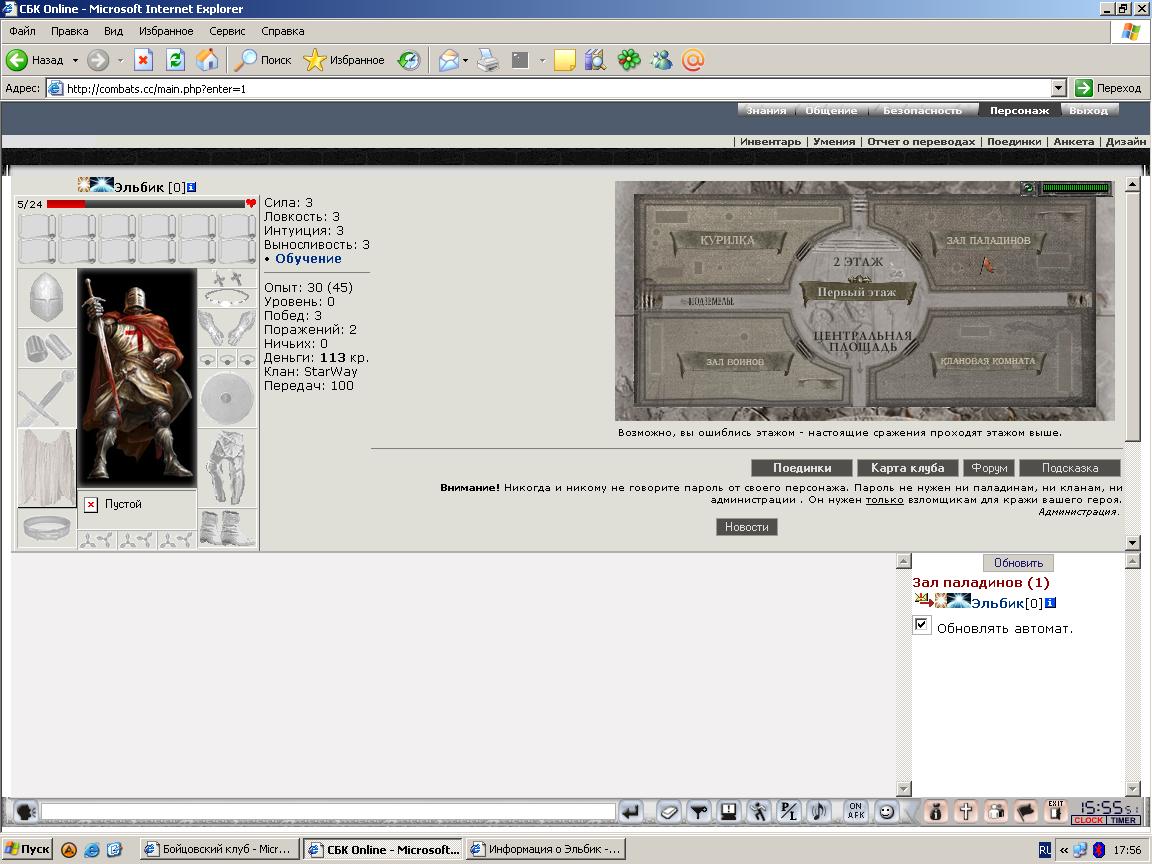This screenshot has width=1152, height=864.
Task: Toggle the ON AFK status icon
Action: [856, 811]
